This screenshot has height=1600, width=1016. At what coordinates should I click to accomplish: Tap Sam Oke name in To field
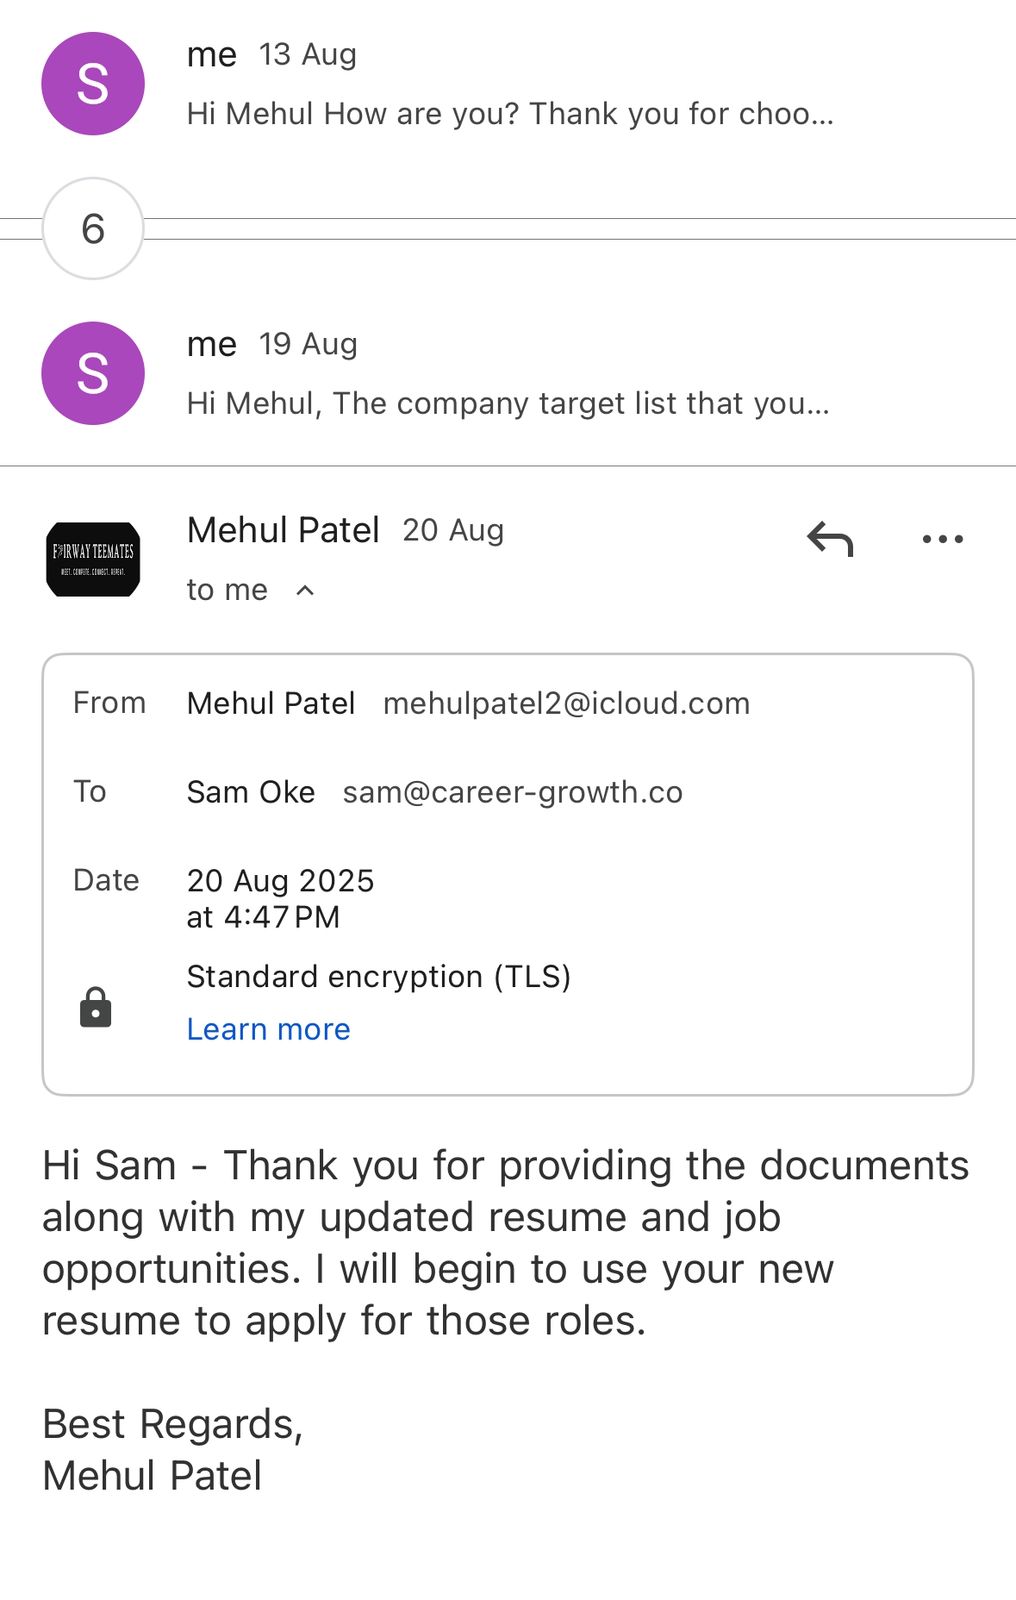click(251, 792)
